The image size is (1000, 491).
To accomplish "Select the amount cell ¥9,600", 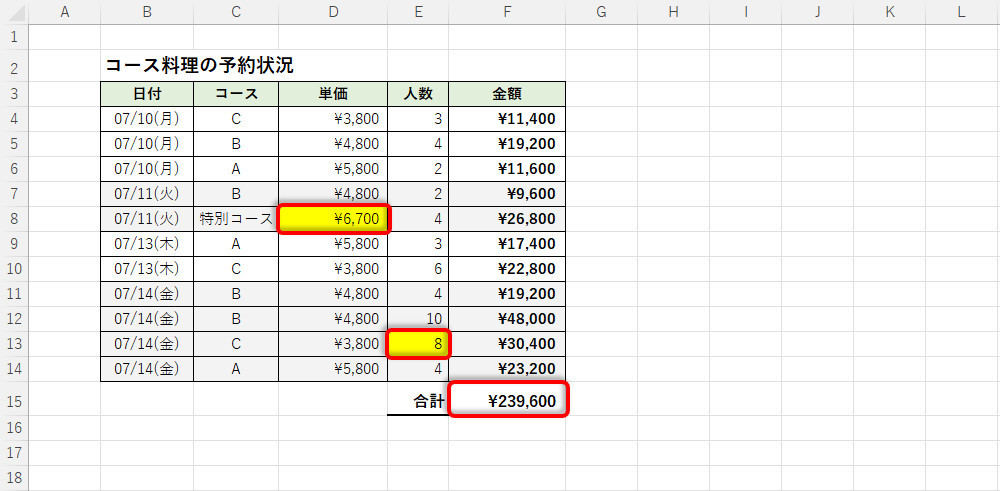I will click(x=507, y=194).
